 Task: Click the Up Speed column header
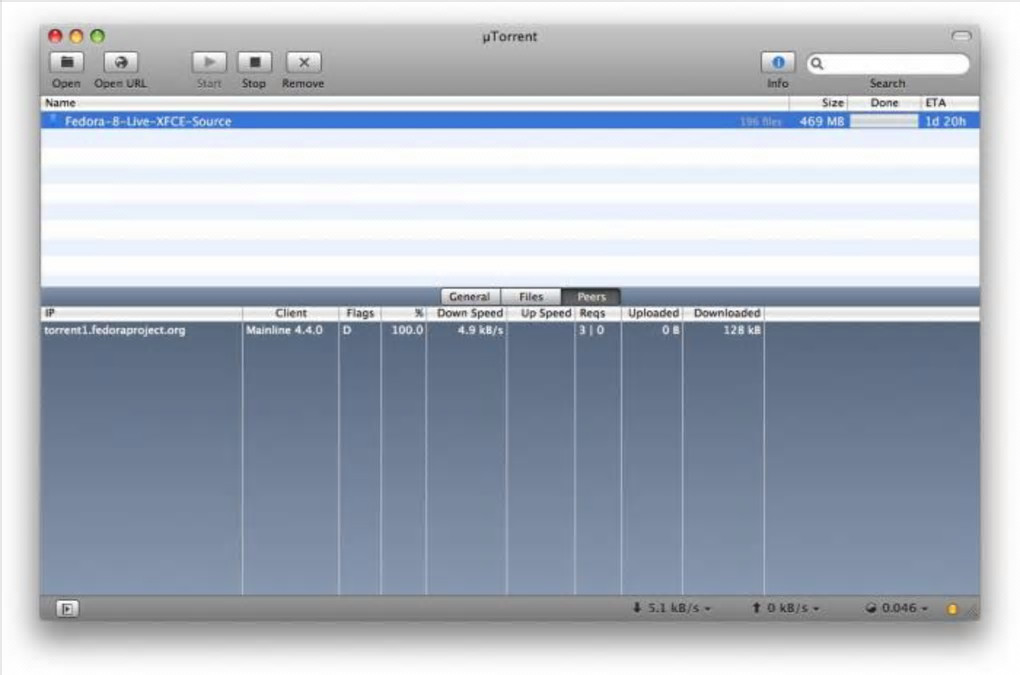(x=541, y=313)
